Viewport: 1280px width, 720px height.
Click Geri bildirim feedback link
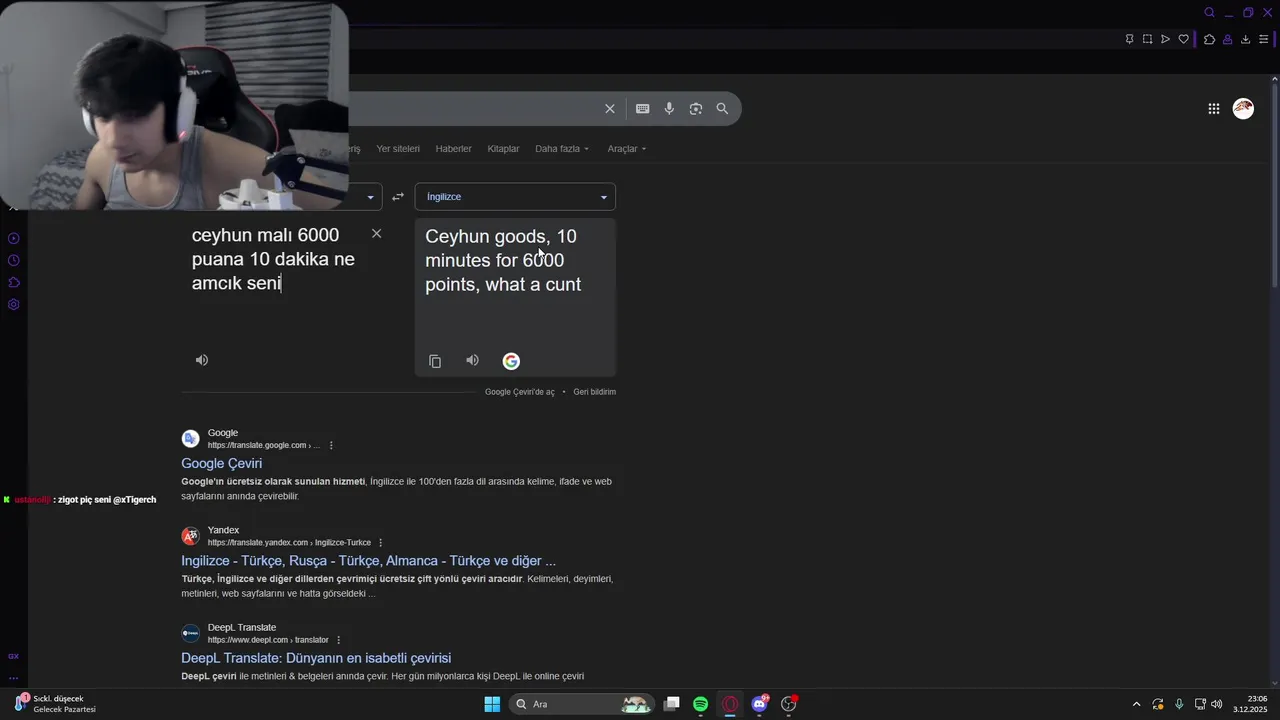coord(594,392)
